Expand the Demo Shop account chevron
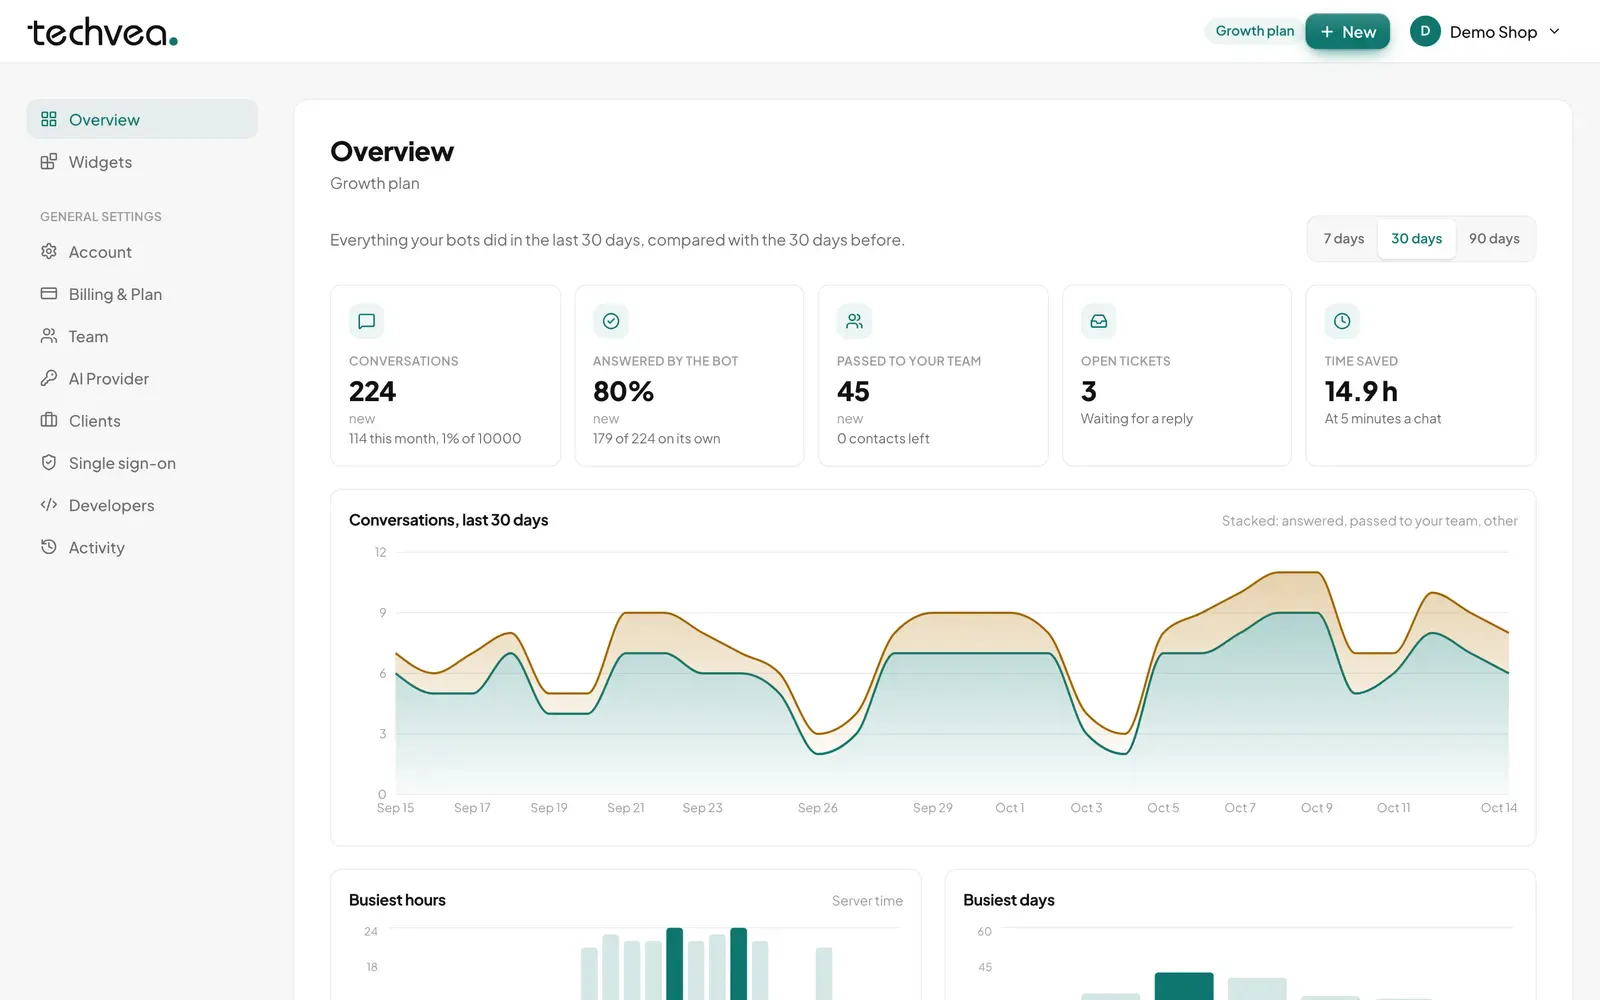Viewport: 1600px width, 1000px height. point(1555,31)
